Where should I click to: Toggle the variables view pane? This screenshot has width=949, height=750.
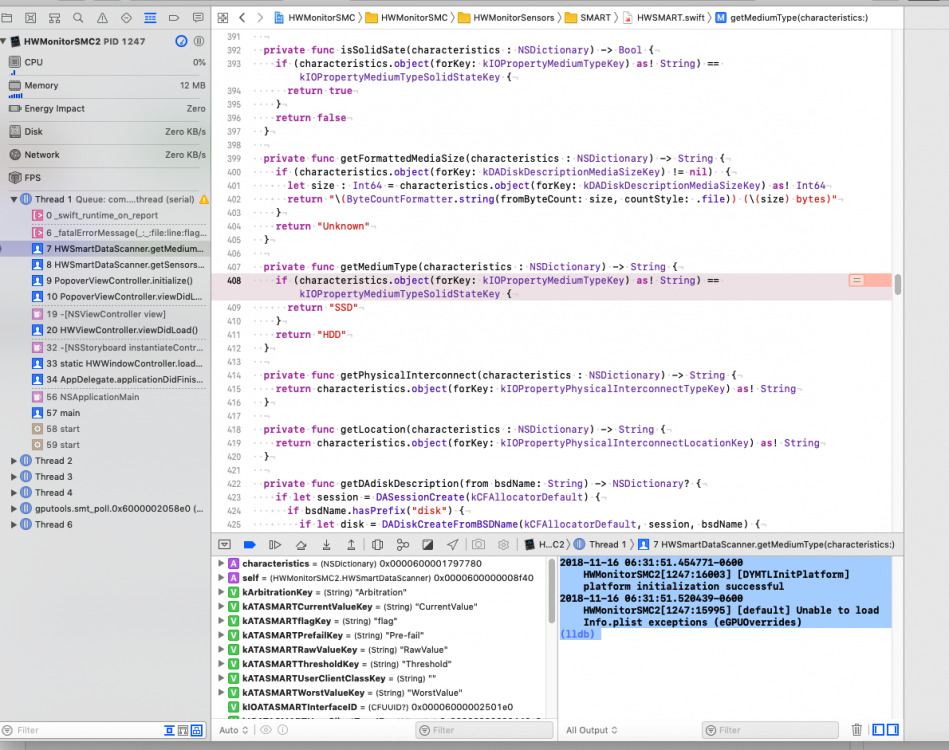tap(878, 730)
